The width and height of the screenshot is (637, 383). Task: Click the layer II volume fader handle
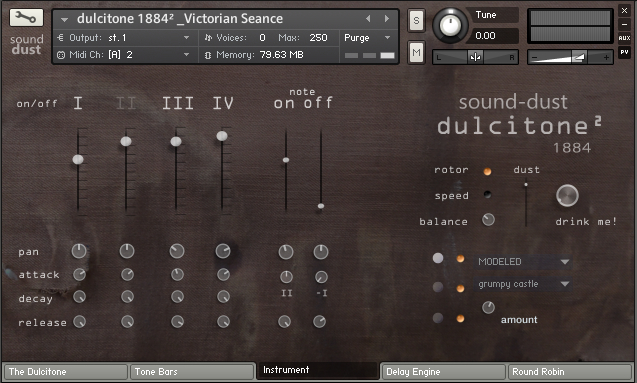[126, 141]
